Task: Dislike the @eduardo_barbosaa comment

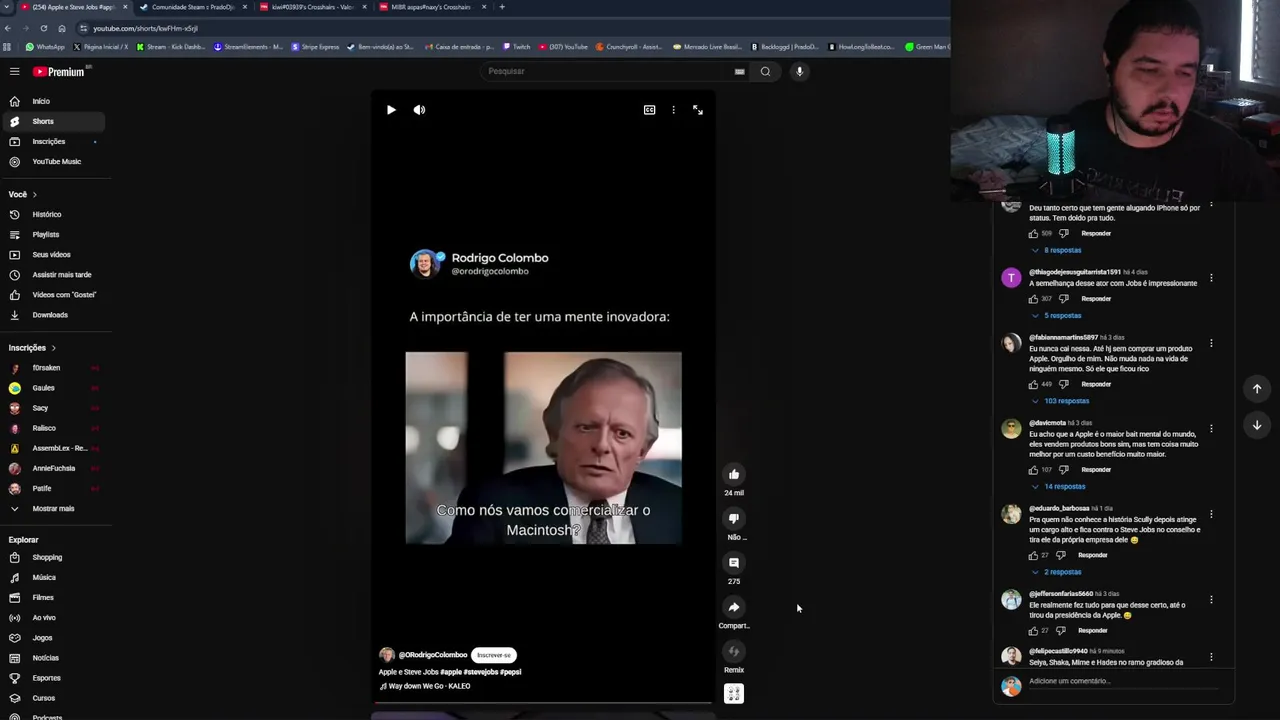Action: coord(1061,555)
